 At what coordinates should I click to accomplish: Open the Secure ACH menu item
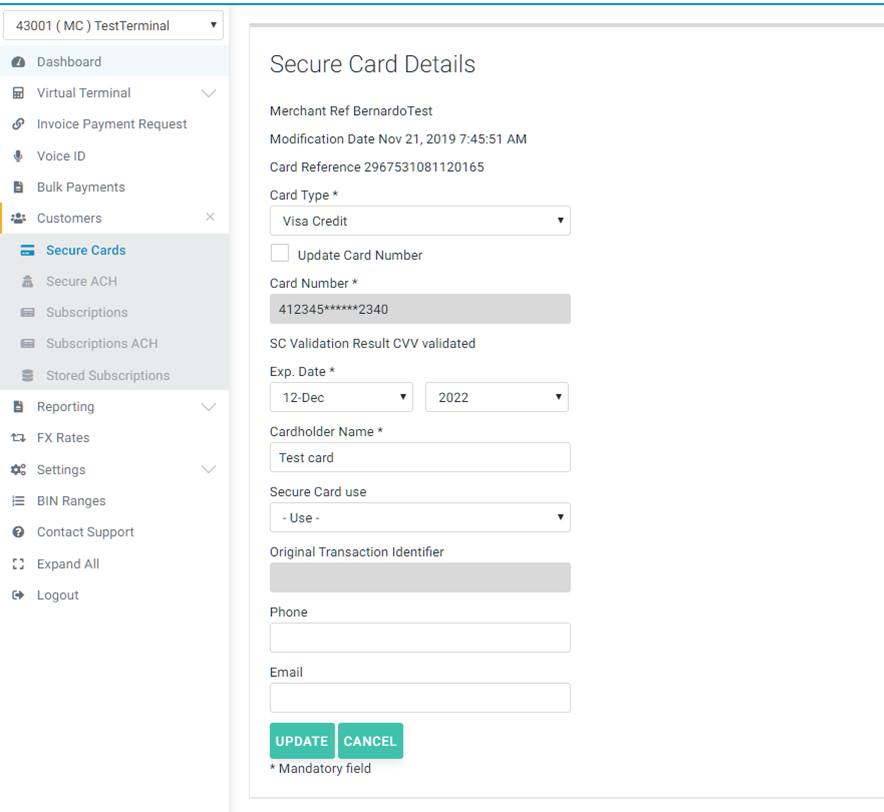pos(81,281)
